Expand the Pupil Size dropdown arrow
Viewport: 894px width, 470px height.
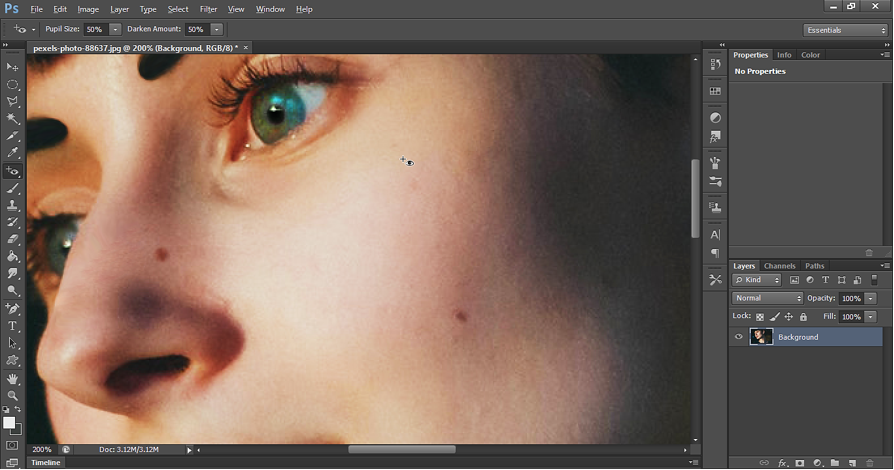(115, 30)
